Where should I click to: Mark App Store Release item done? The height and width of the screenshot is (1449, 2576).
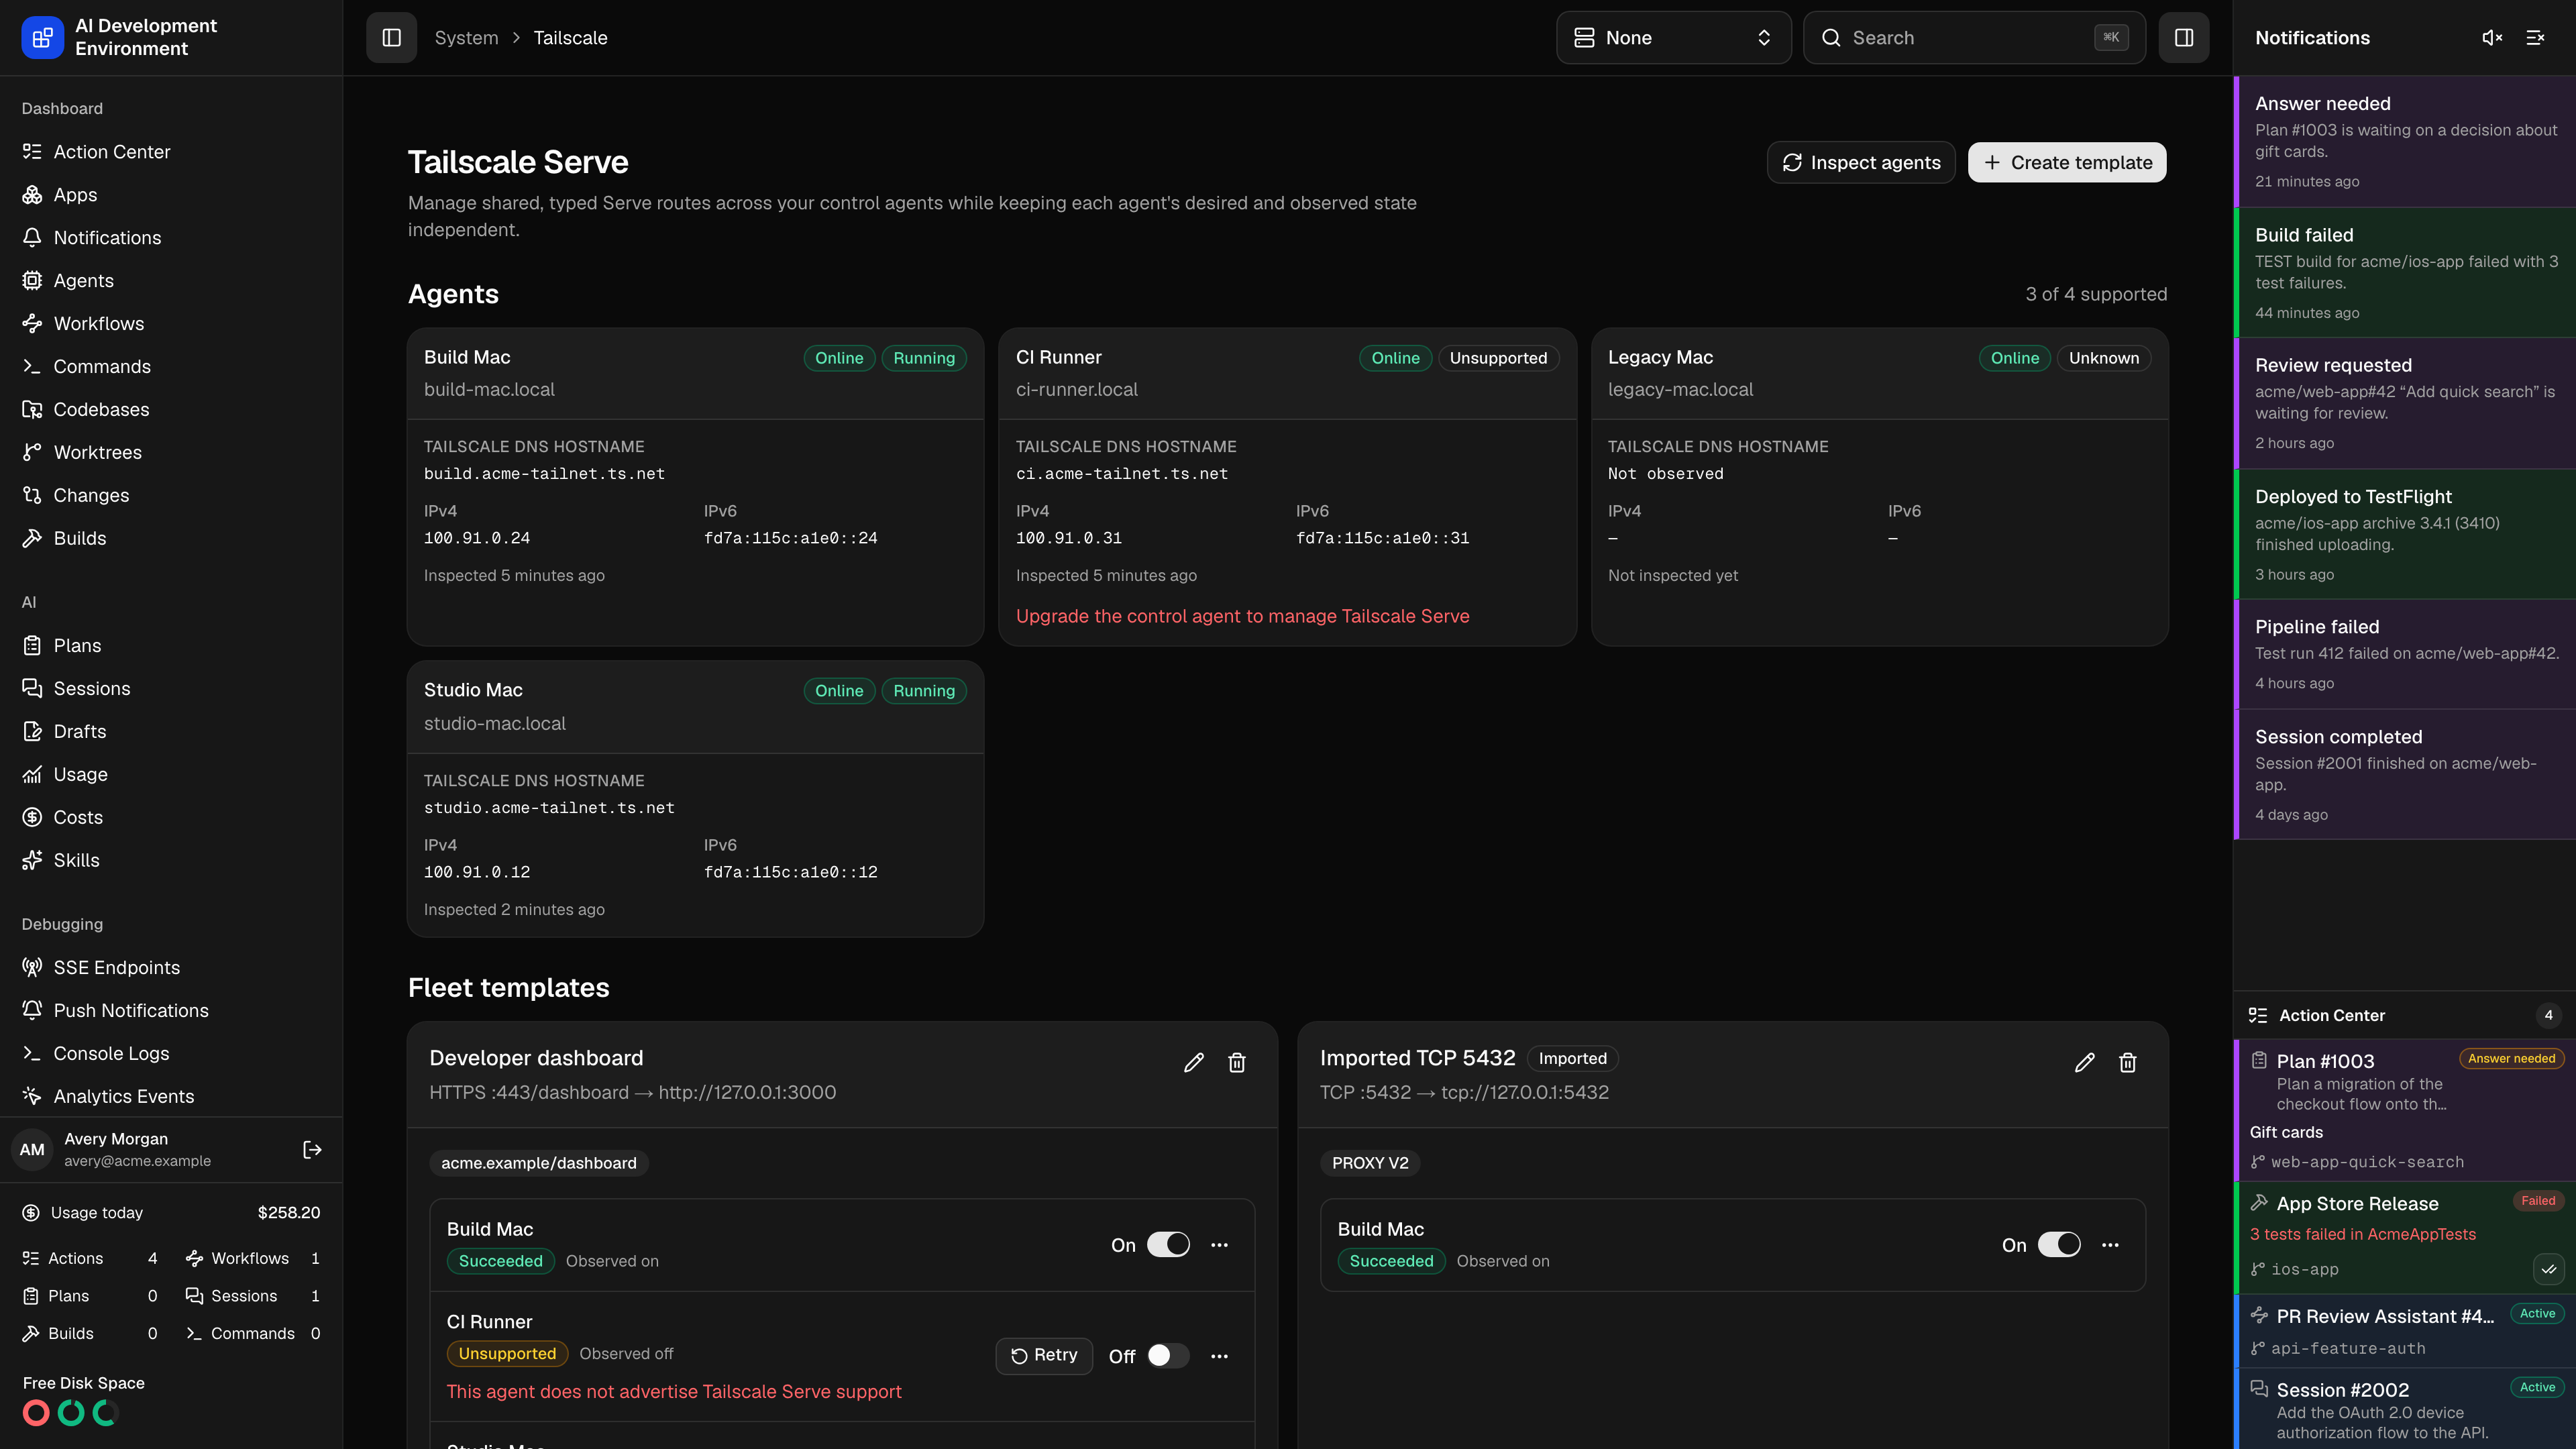pyautogui.click(x=2549, y=1269)
